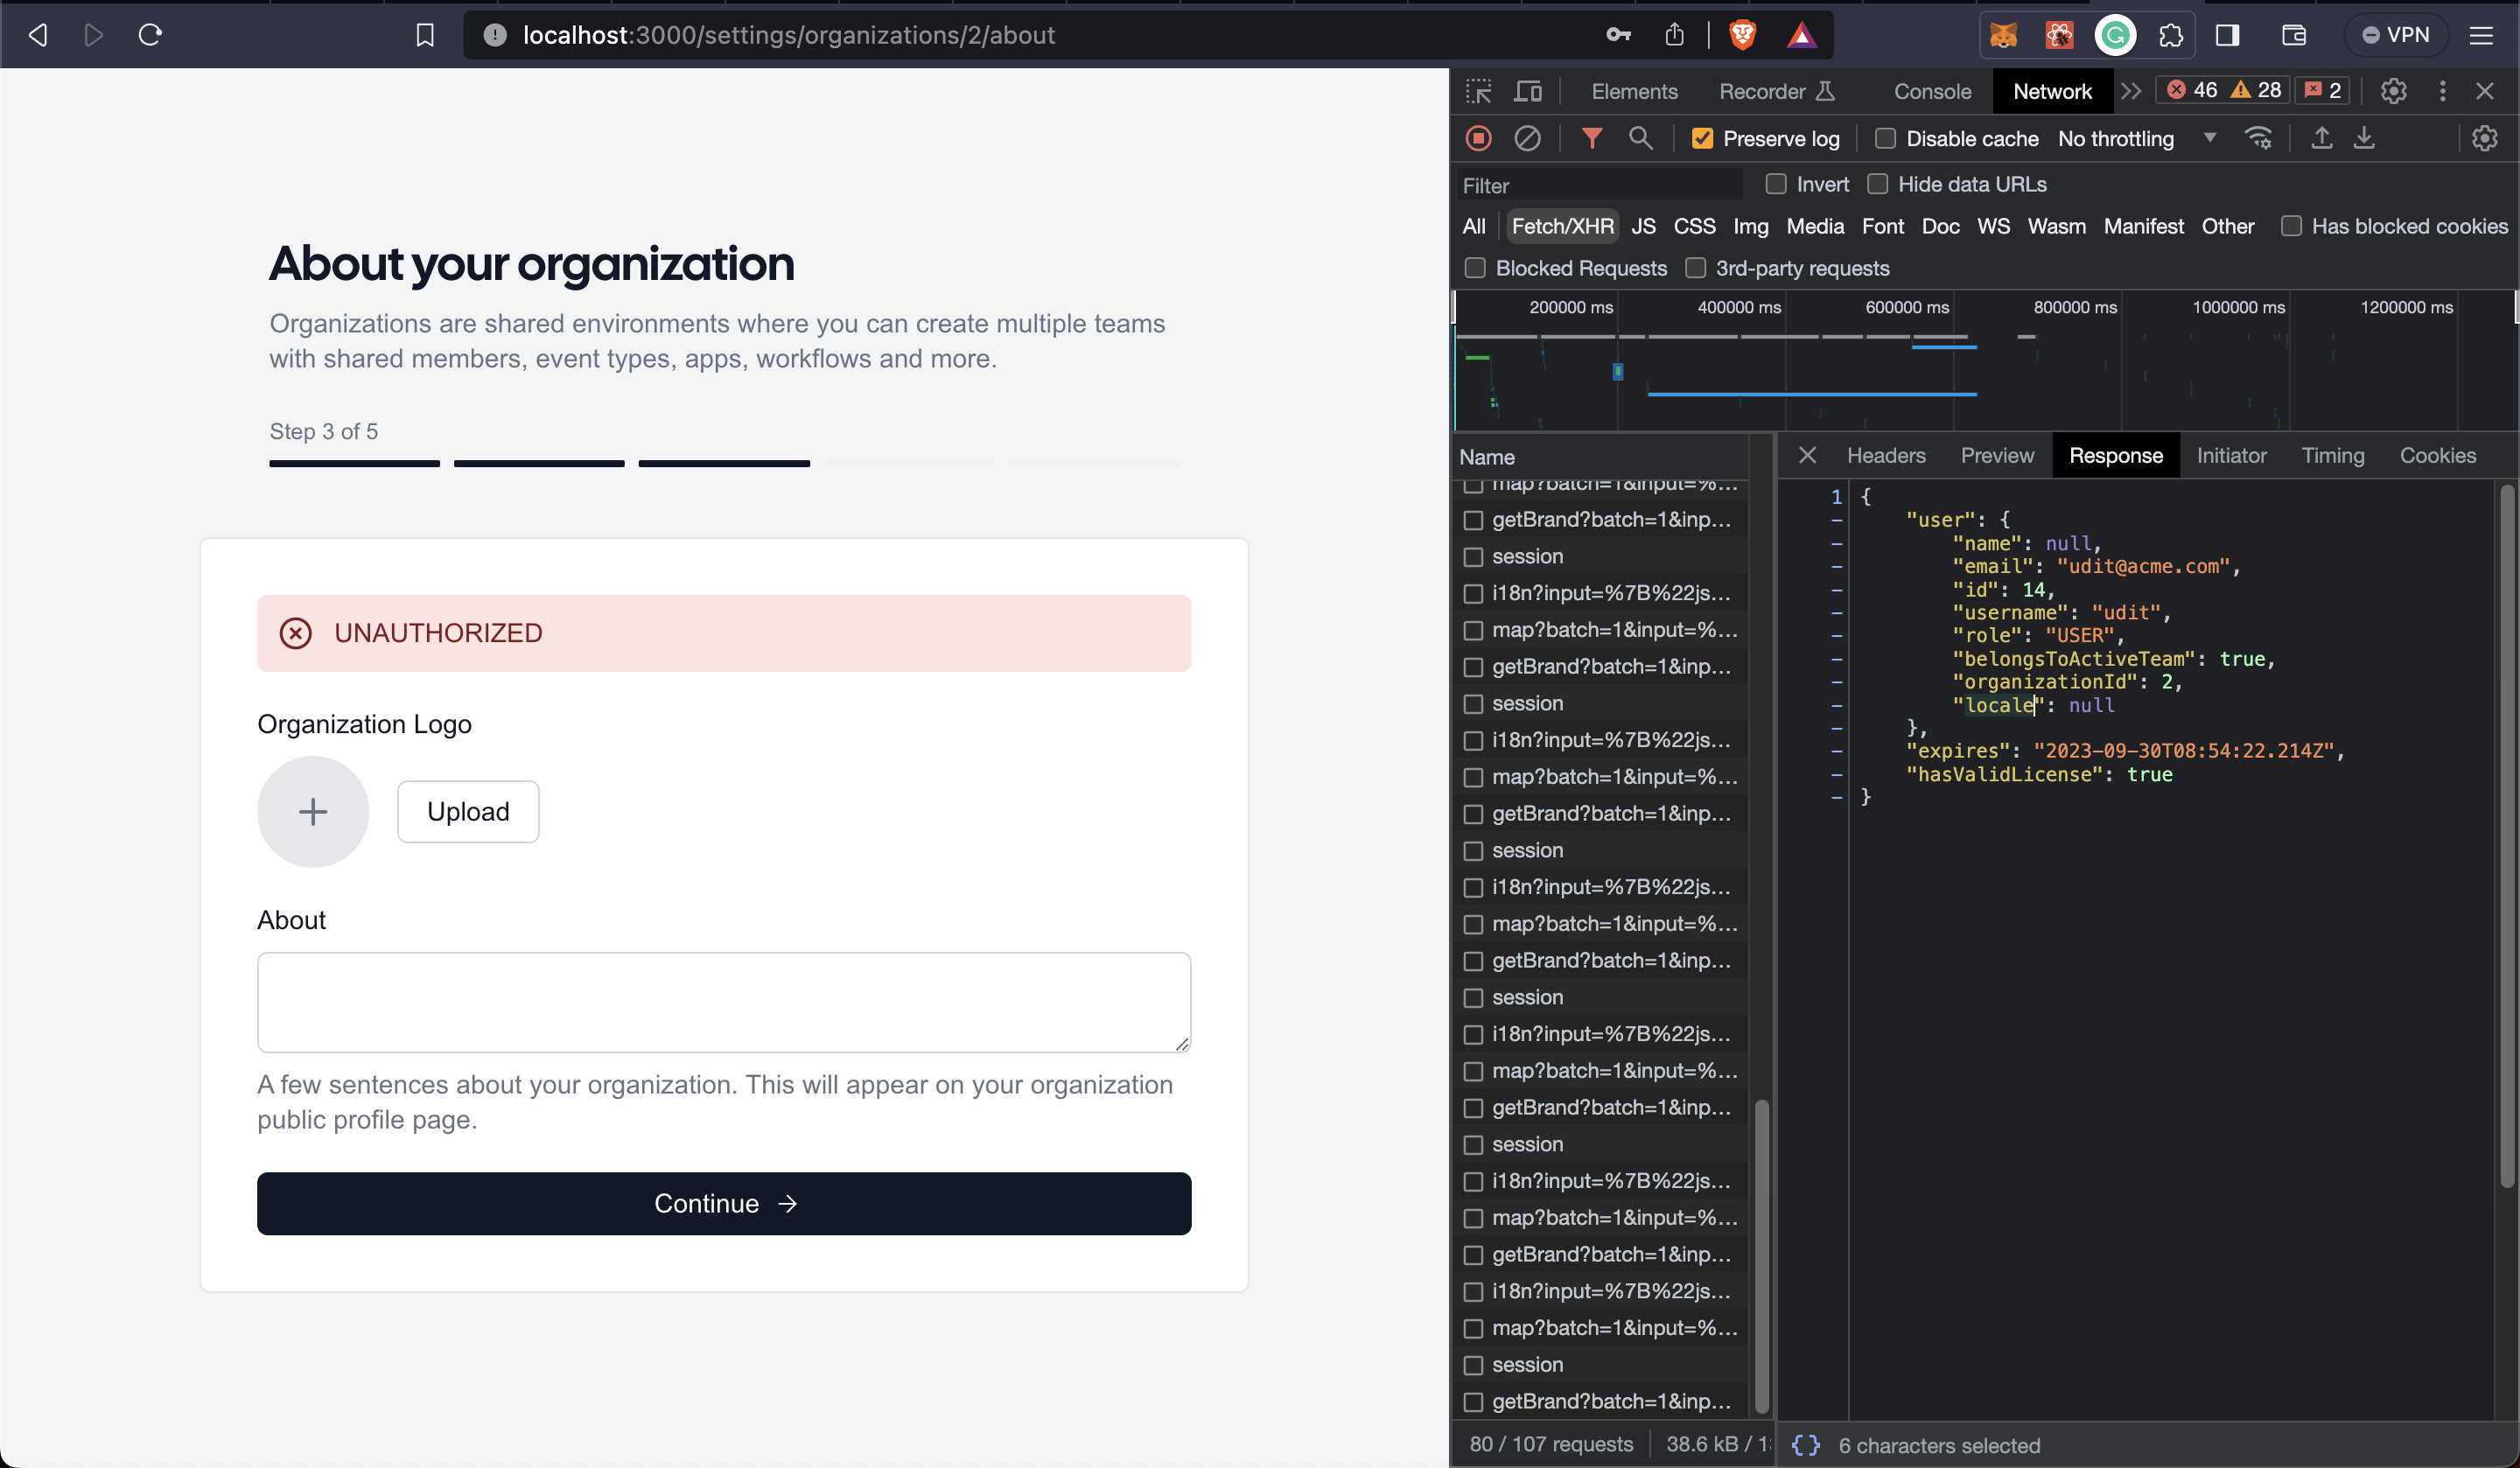Clear the network request log
The width and height of the screenshot is (2520, 1468).
tap(1527, 138)
